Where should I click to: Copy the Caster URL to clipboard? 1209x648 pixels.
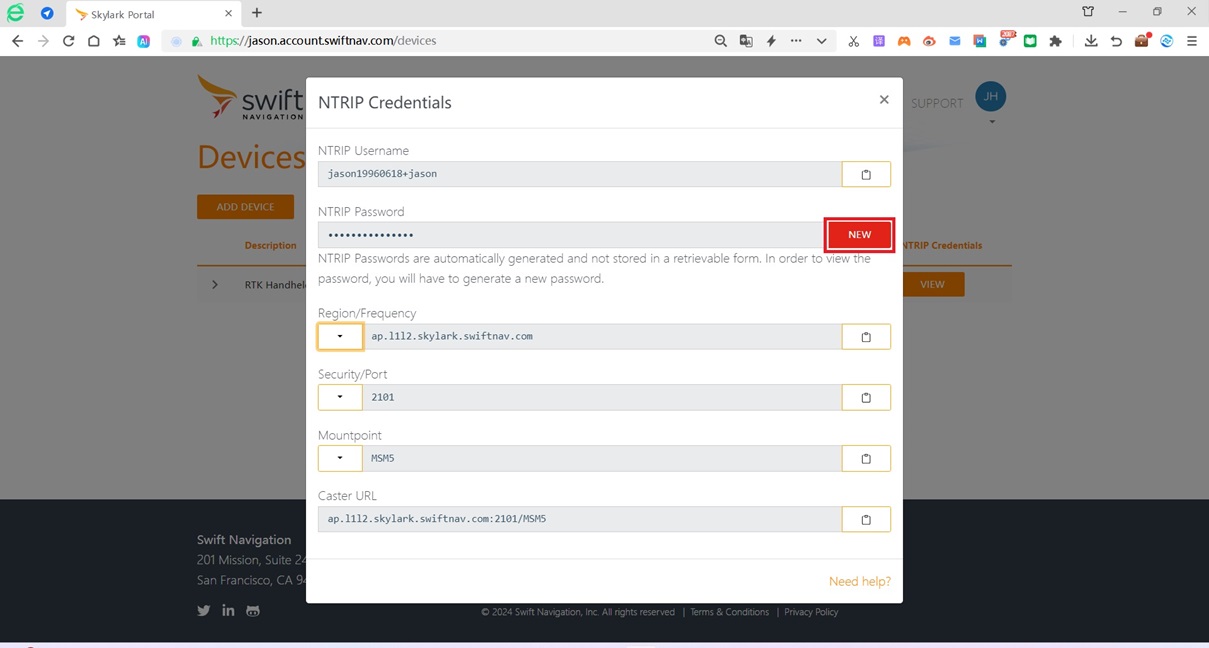tap(866, 520)
